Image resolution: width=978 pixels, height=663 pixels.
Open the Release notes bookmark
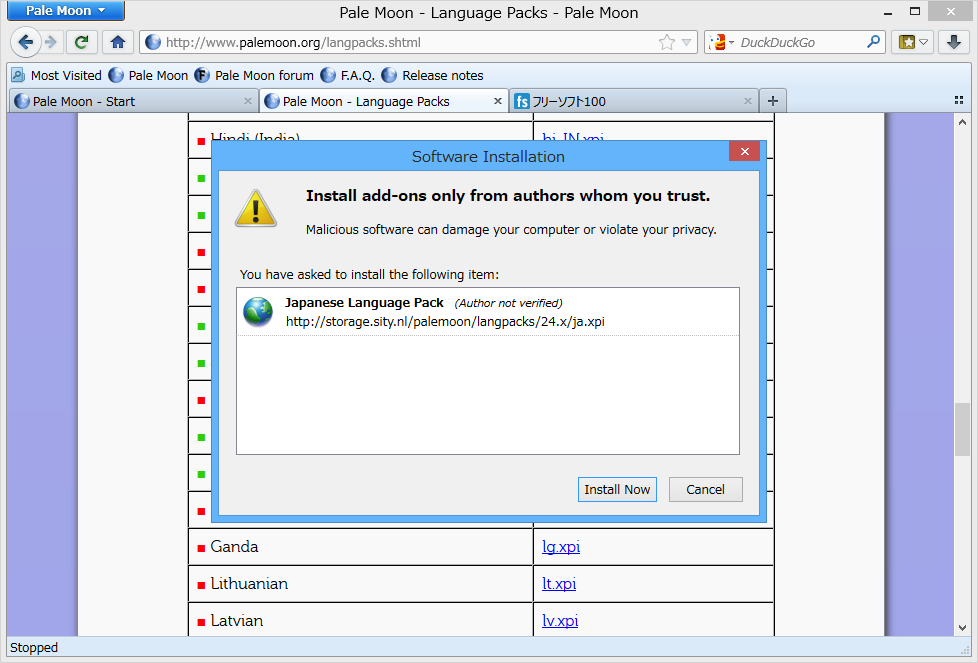pyautogui.click(x=432, y=75)
